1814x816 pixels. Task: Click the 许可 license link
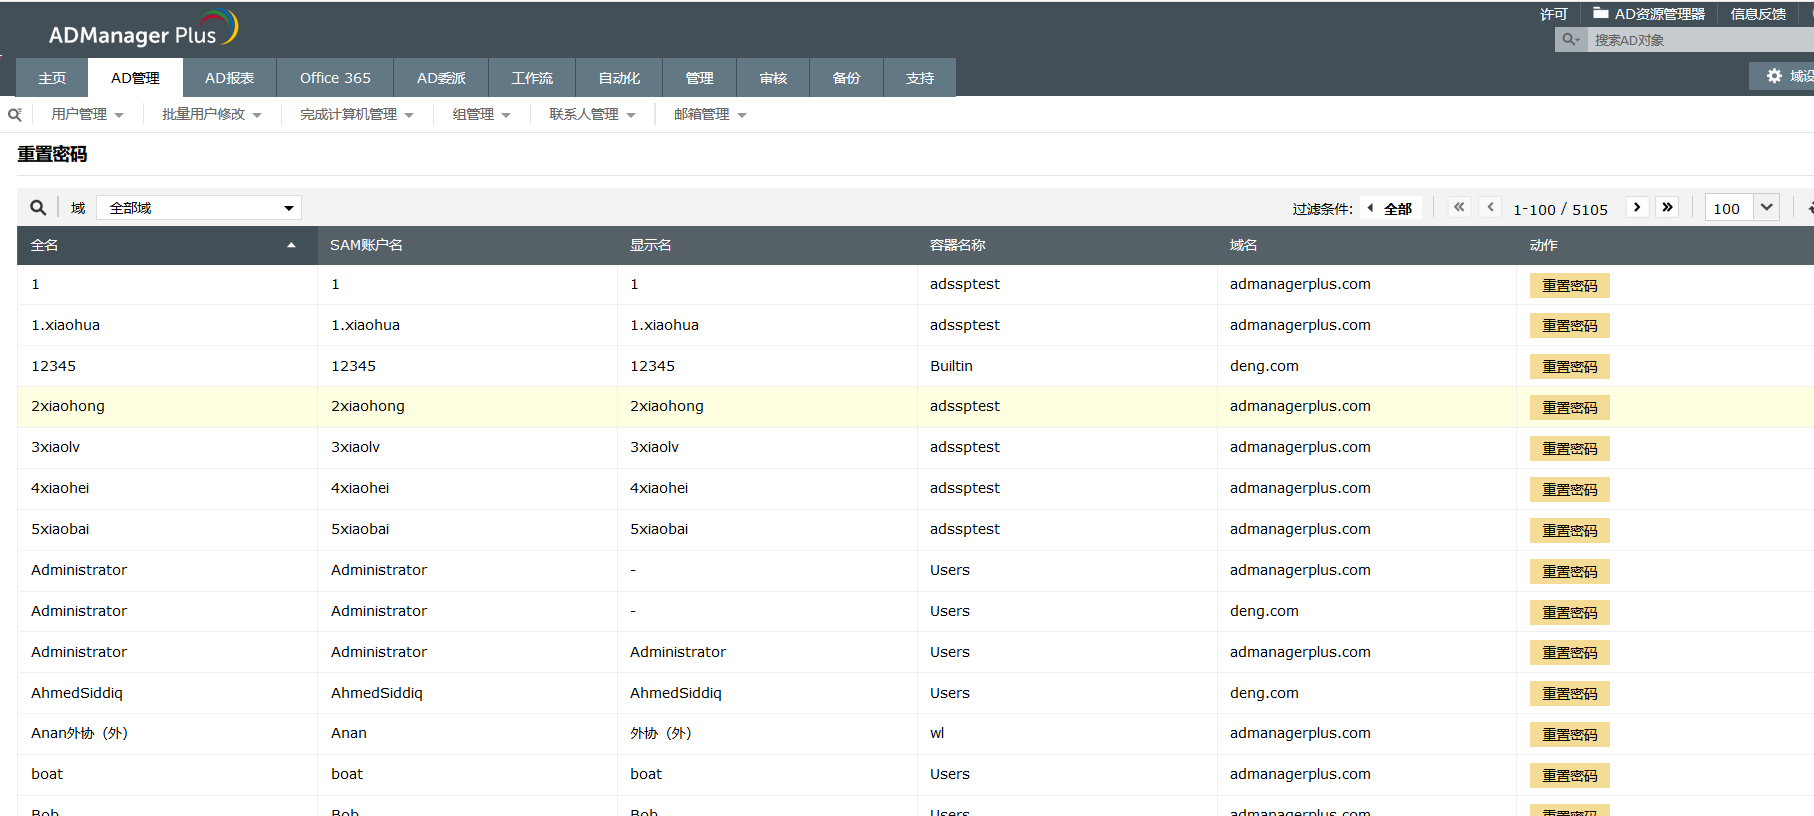1553,14
